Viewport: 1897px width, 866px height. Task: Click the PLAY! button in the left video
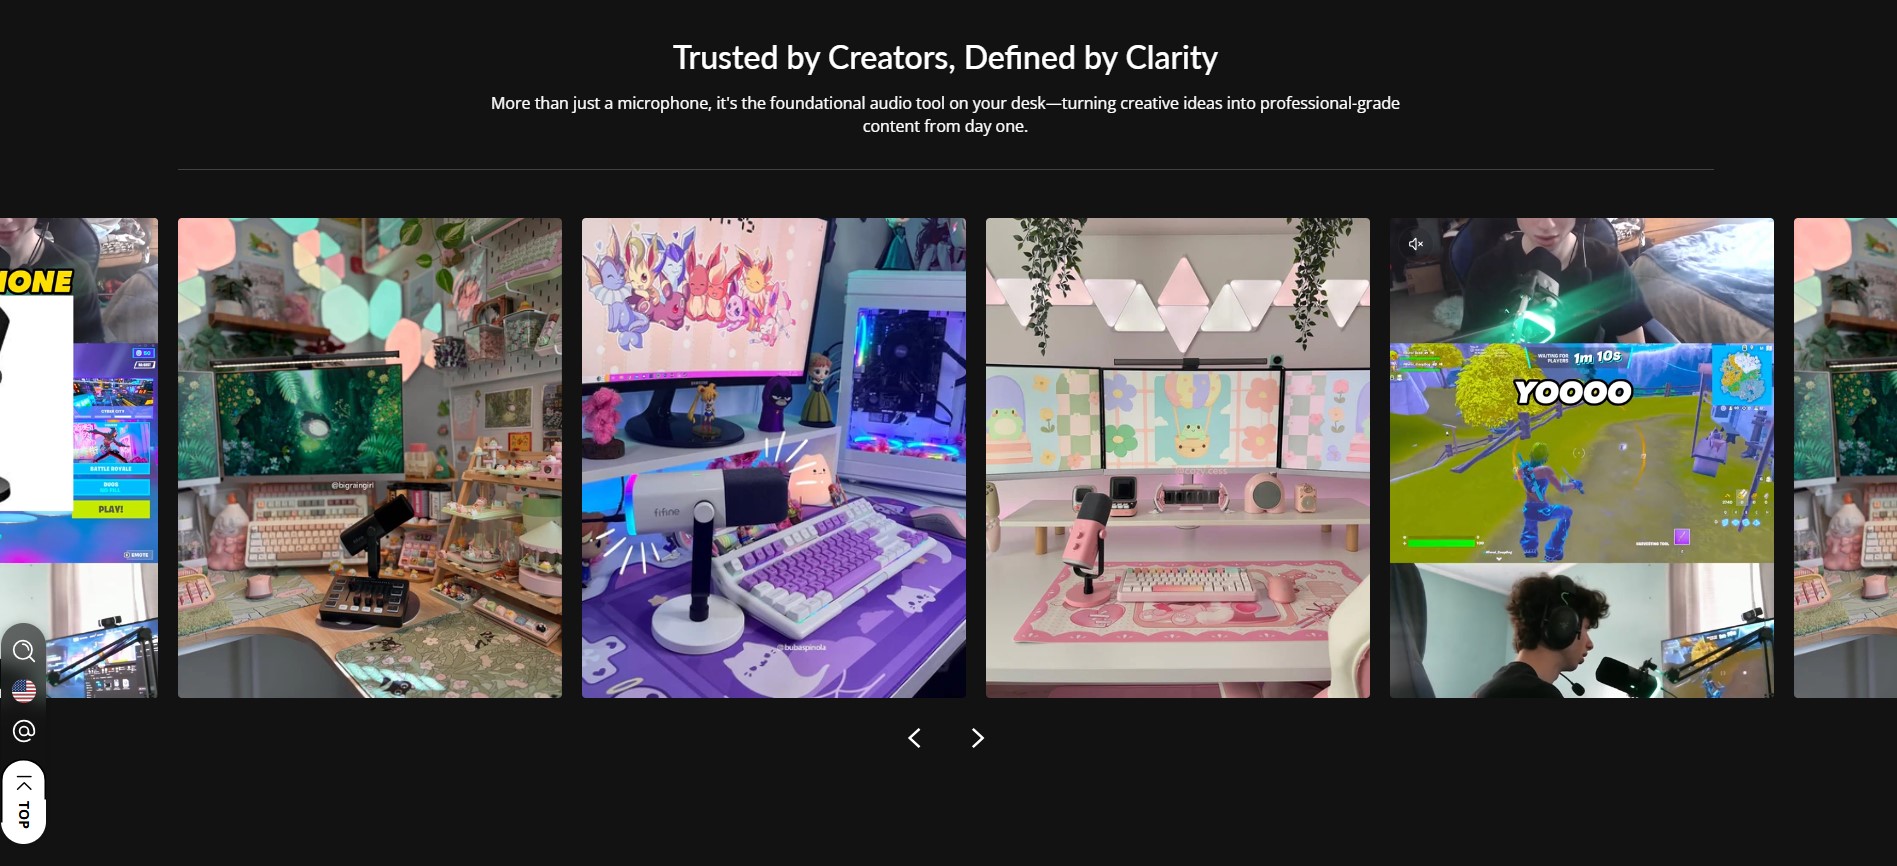[x=111, y=509]
